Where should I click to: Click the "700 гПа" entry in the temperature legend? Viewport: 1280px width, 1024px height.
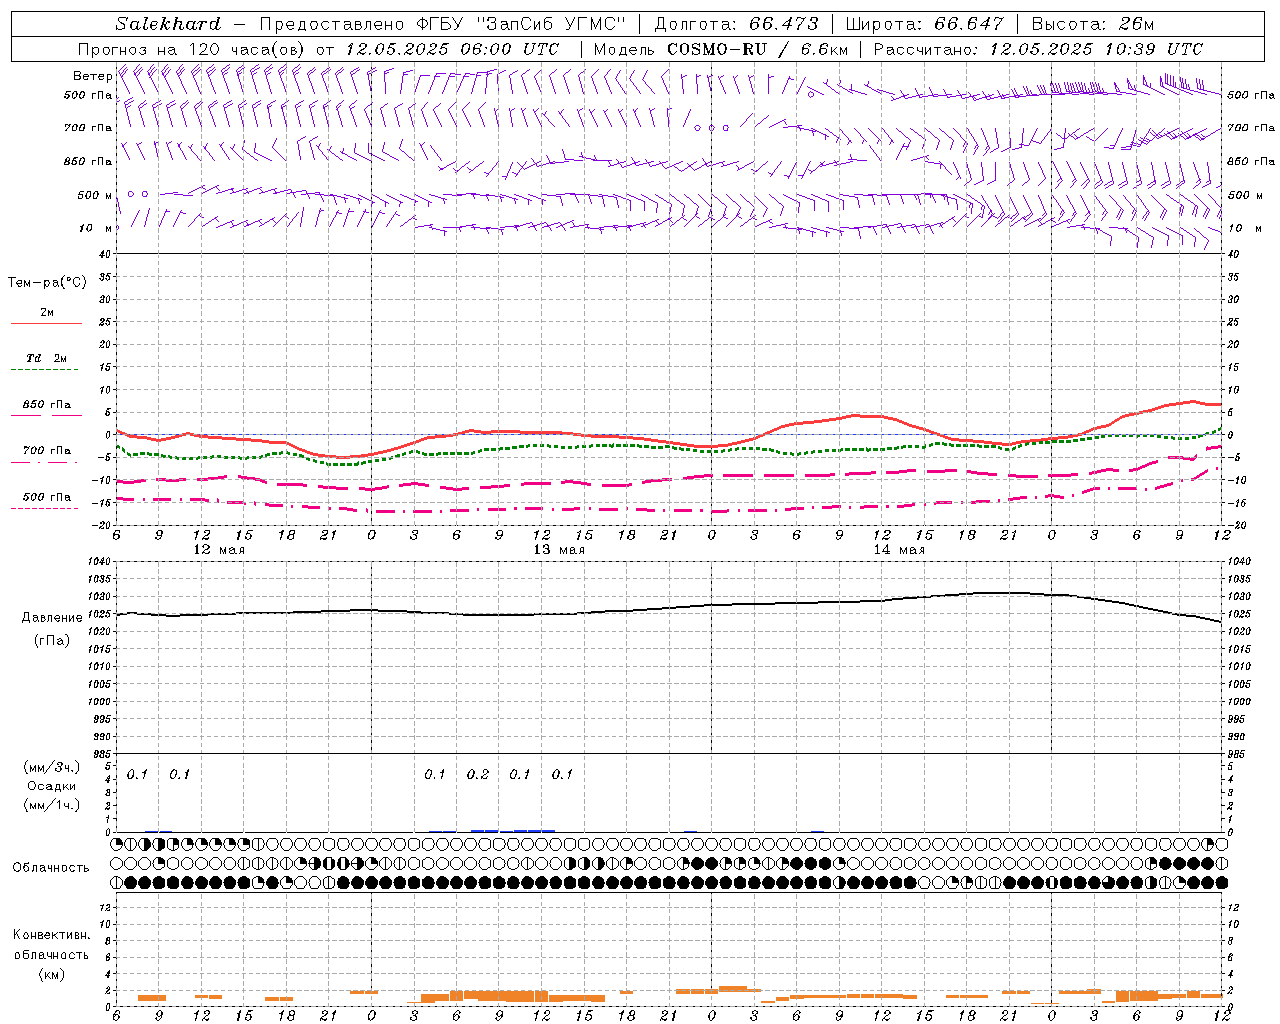pos(47,450)
